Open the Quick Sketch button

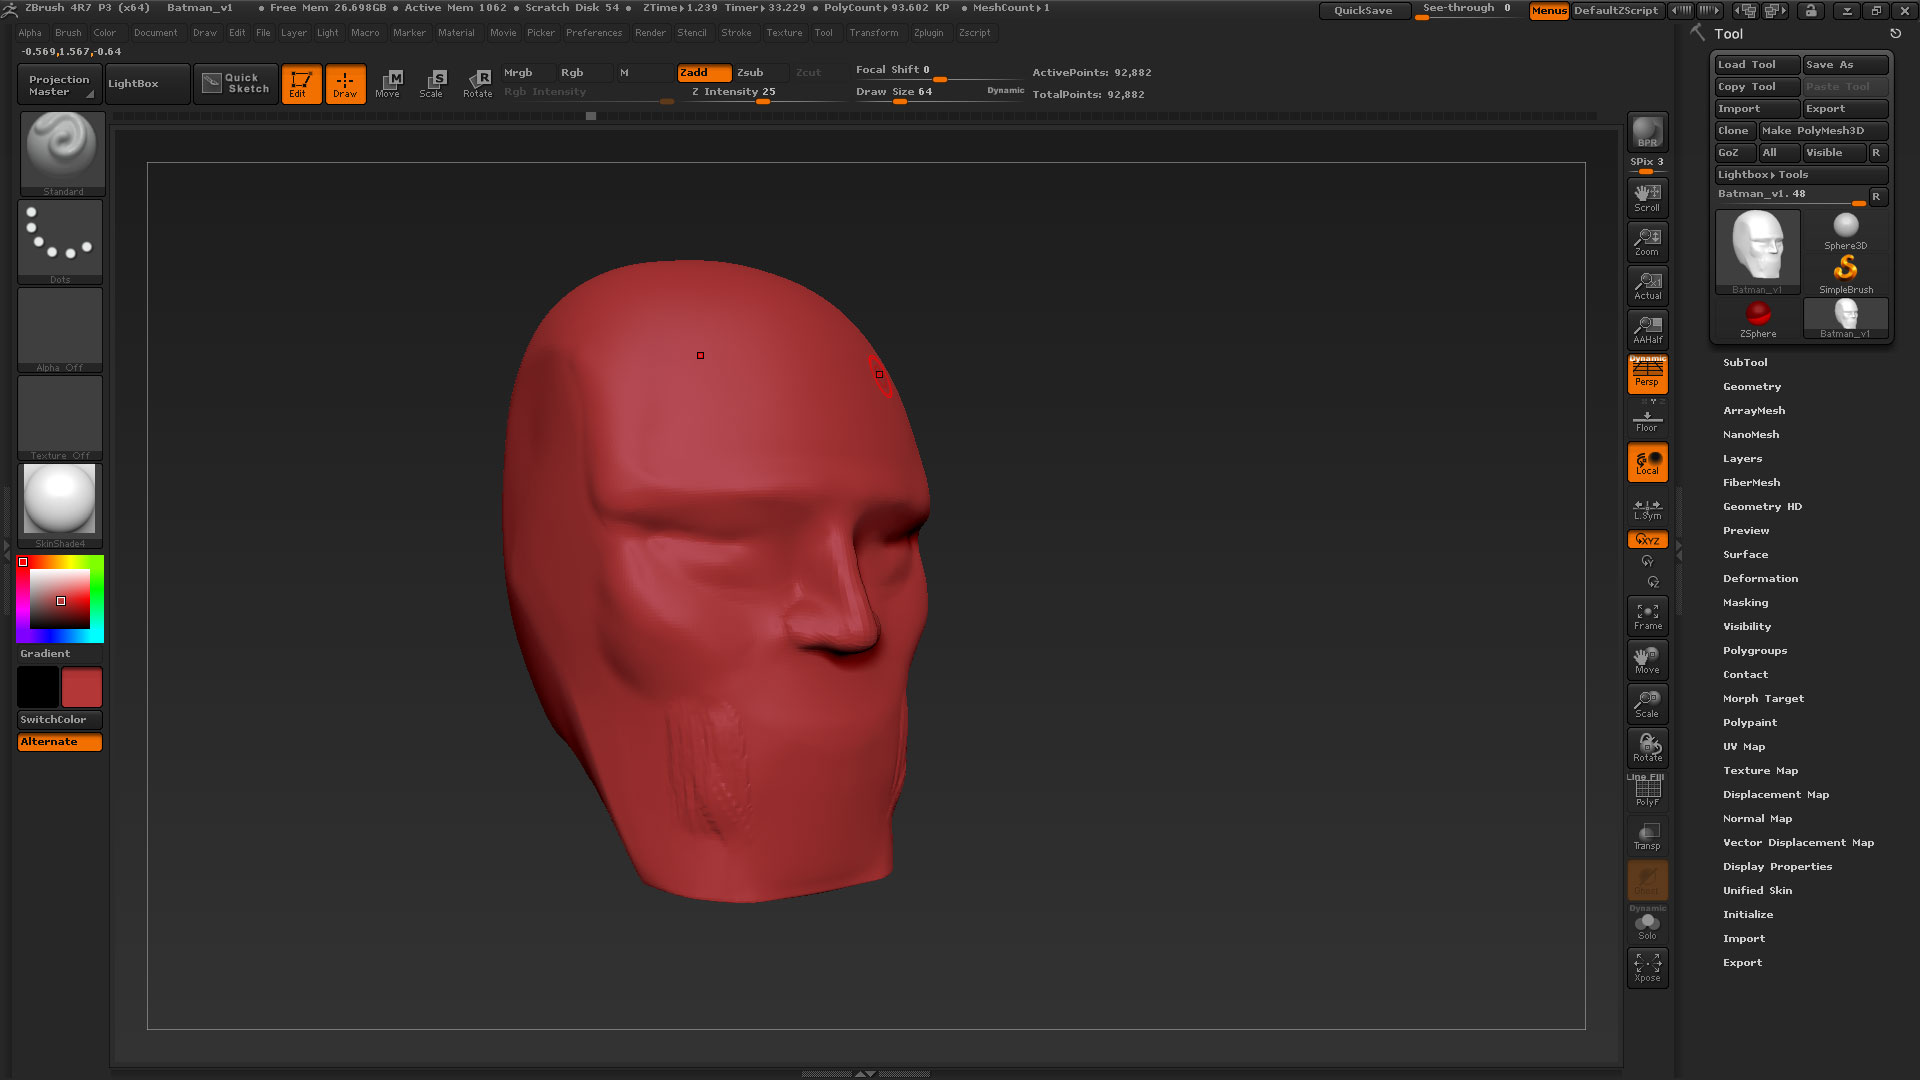(x=236, y=84)
